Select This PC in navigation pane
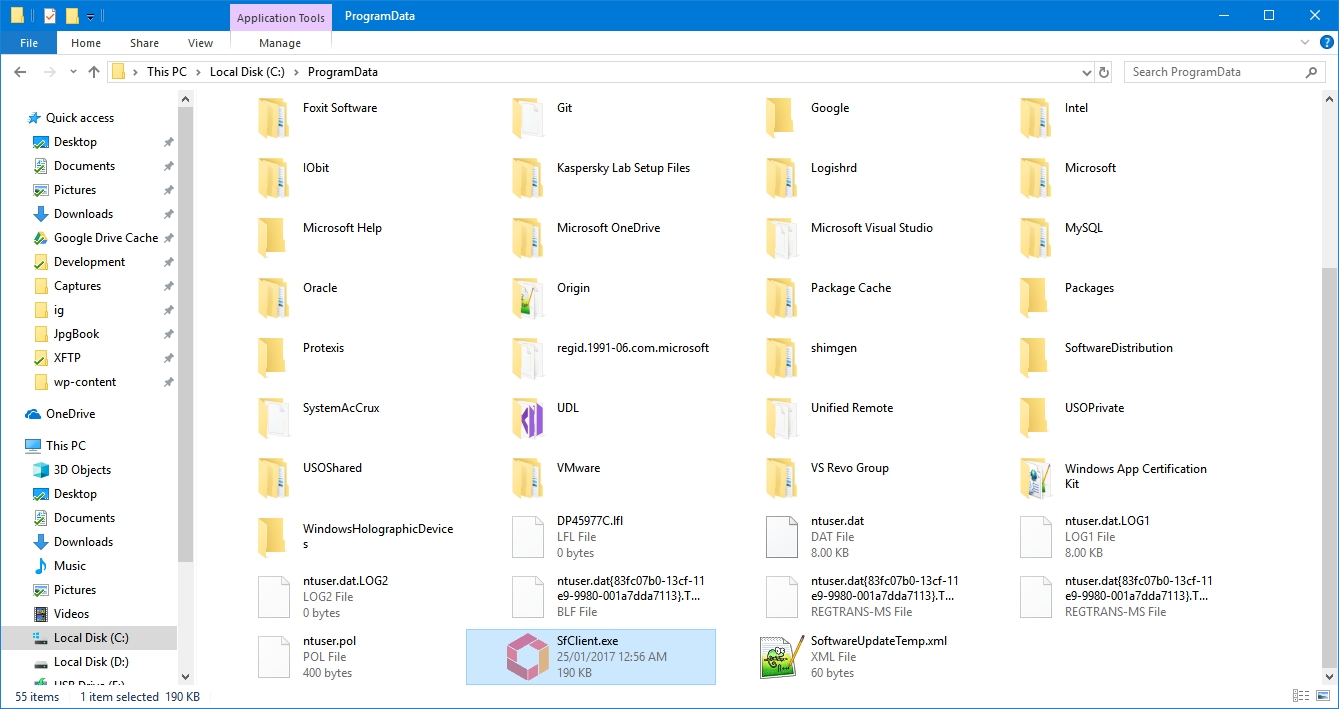The image size is (1339, 709). click(x=56, y=446)
